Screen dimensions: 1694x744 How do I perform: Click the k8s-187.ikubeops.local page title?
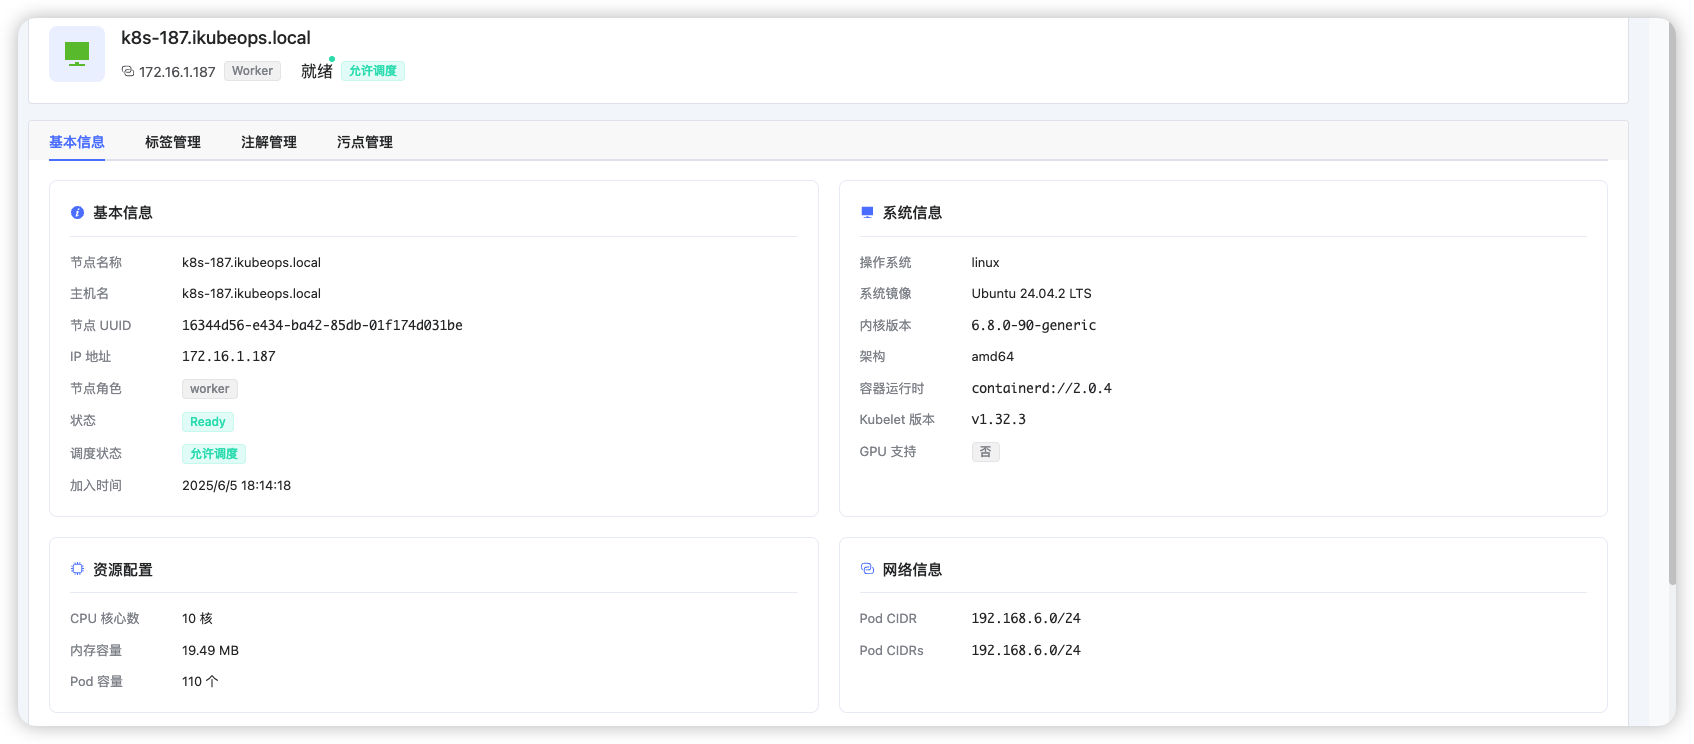point(216,38)
